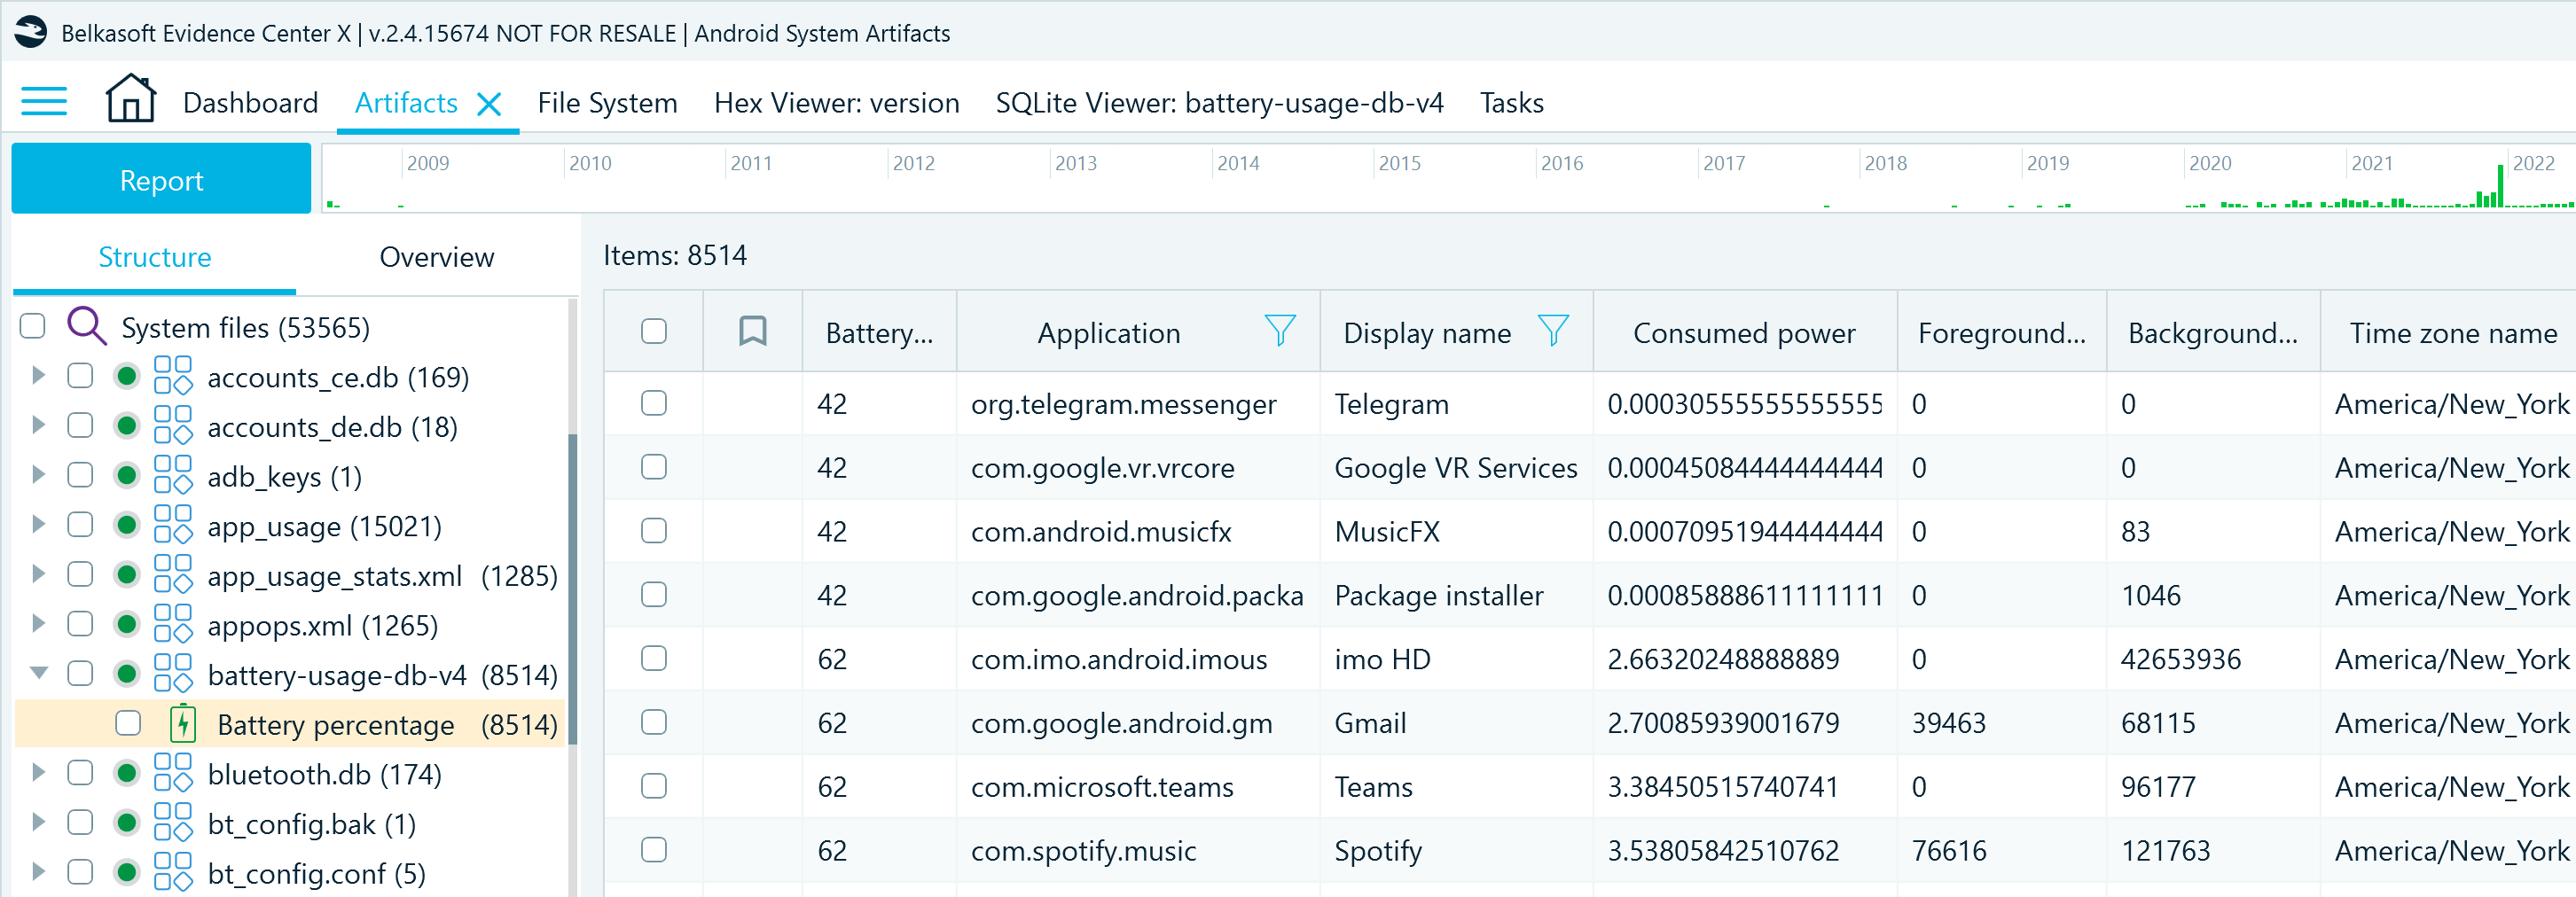Check the accounts_ce.db checkbox
The width and height of the screenshot is (2576, 897).
click(80, 376)
